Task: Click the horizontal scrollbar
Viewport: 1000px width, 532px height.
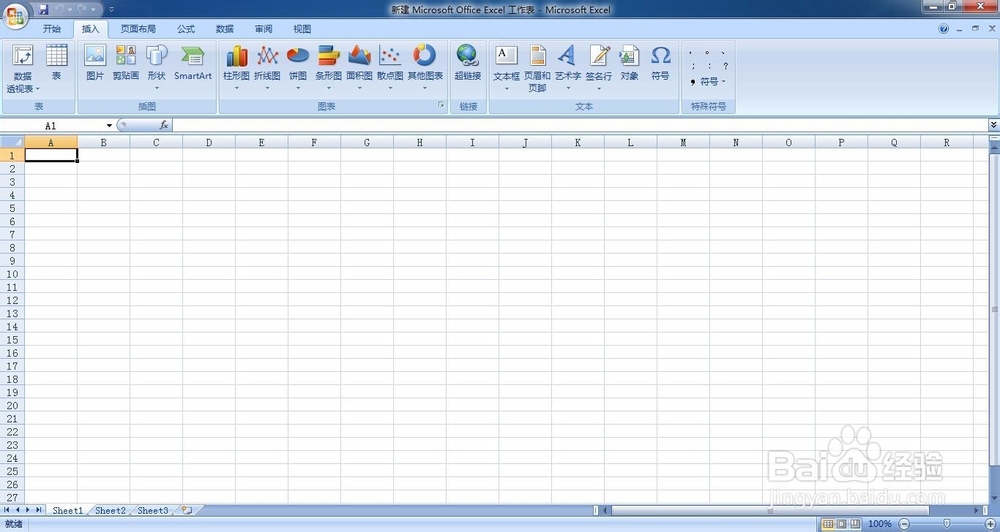Action: (x=769, y=510)
